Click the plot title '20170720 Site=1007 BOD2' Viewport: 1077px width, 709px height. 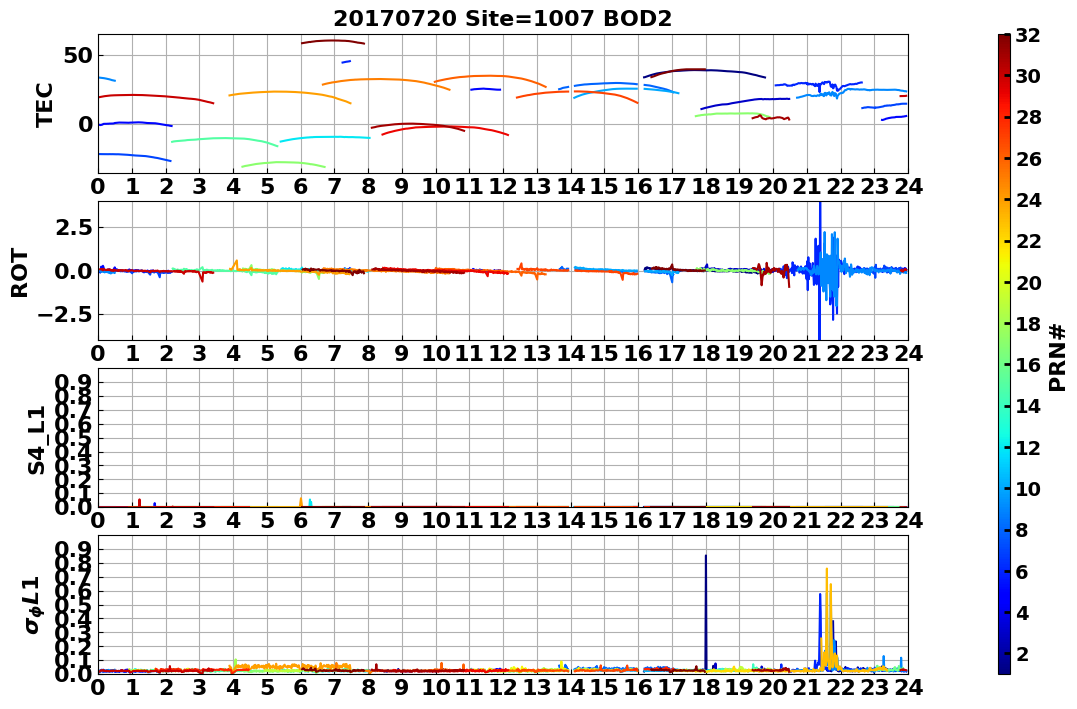[x=503, y=19]
